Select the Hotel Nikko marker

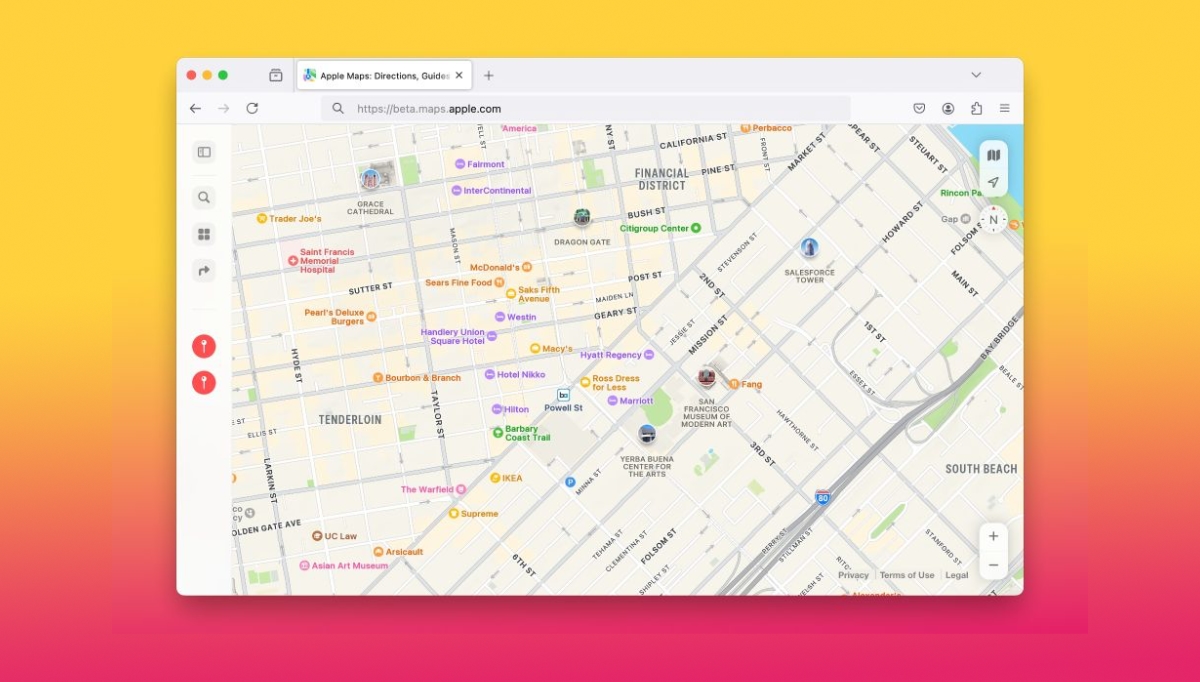point(490,374)
